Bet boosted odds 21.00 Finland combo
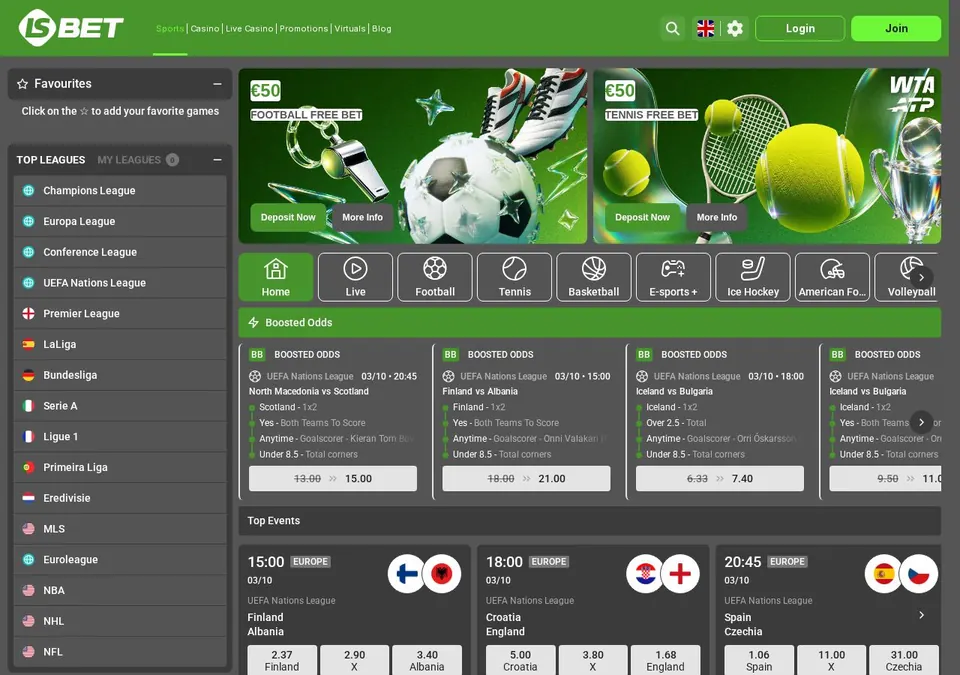The width and height of the screenshot is (960, 675). (527, 478)
